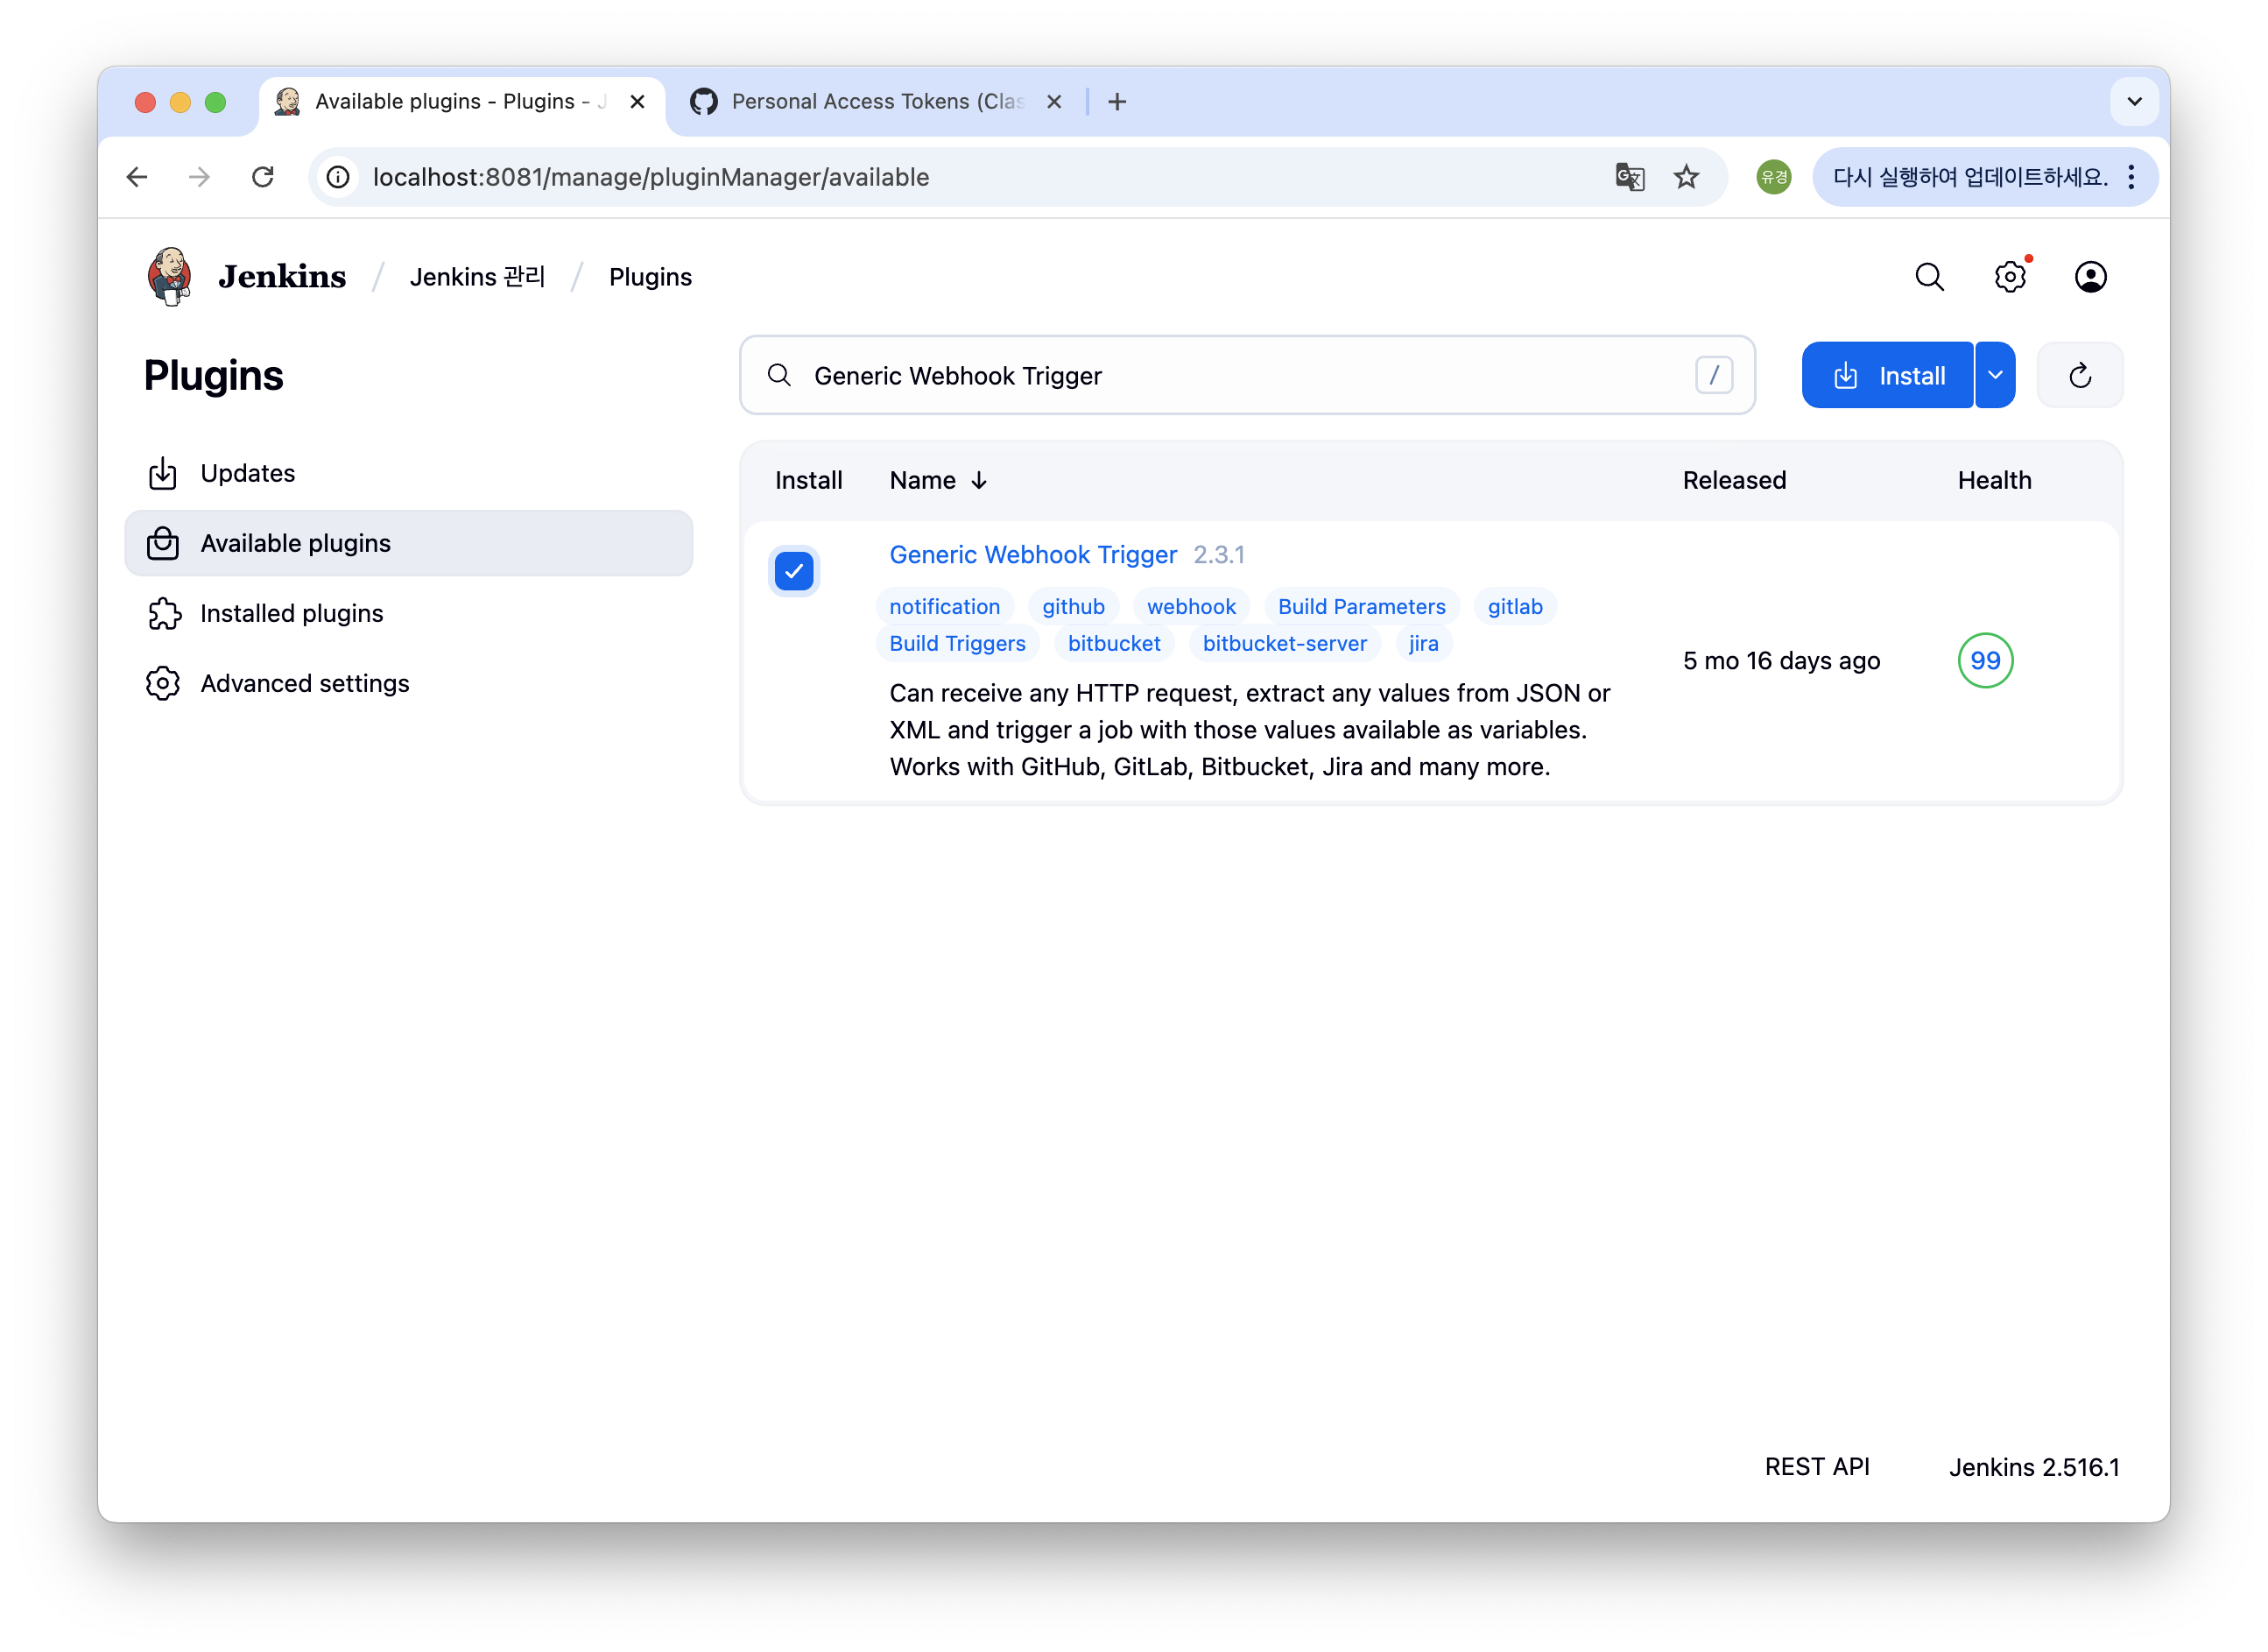Image resolution: width=2268 pixels, height=1652 pixels.
Task: Expand the Install button dropdown arrow
Action: pos(1995,376)
